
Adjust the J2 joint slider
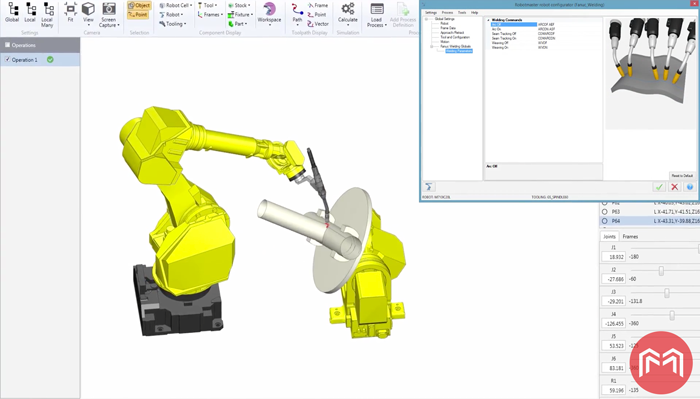coord(661,270)
